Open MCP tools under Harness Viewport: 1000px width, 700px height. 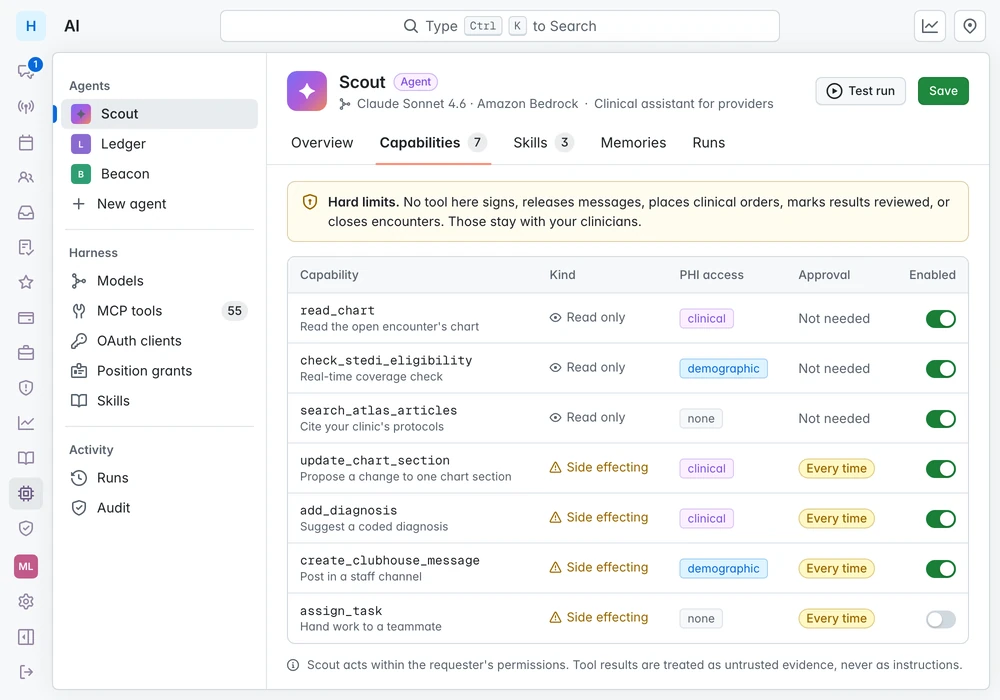click(159, 311)
